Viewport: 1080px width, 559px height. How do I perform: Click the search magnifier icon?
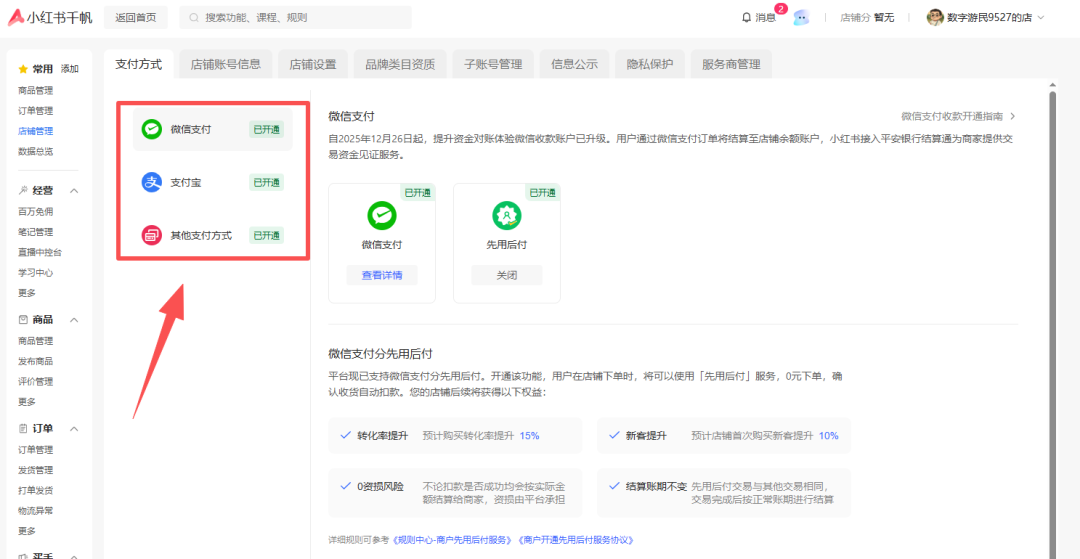coord(194,17)
